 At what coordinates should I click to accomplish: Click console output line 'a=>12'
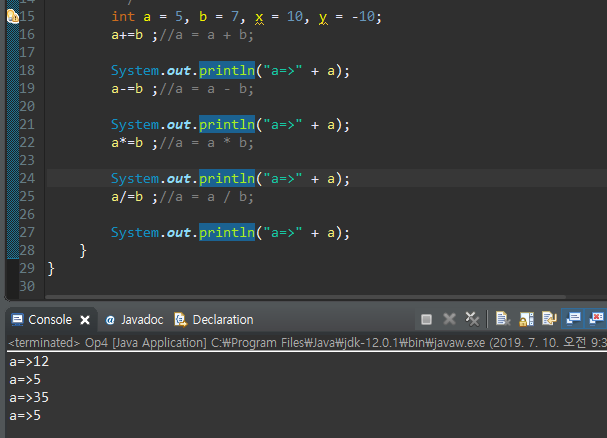29,362
